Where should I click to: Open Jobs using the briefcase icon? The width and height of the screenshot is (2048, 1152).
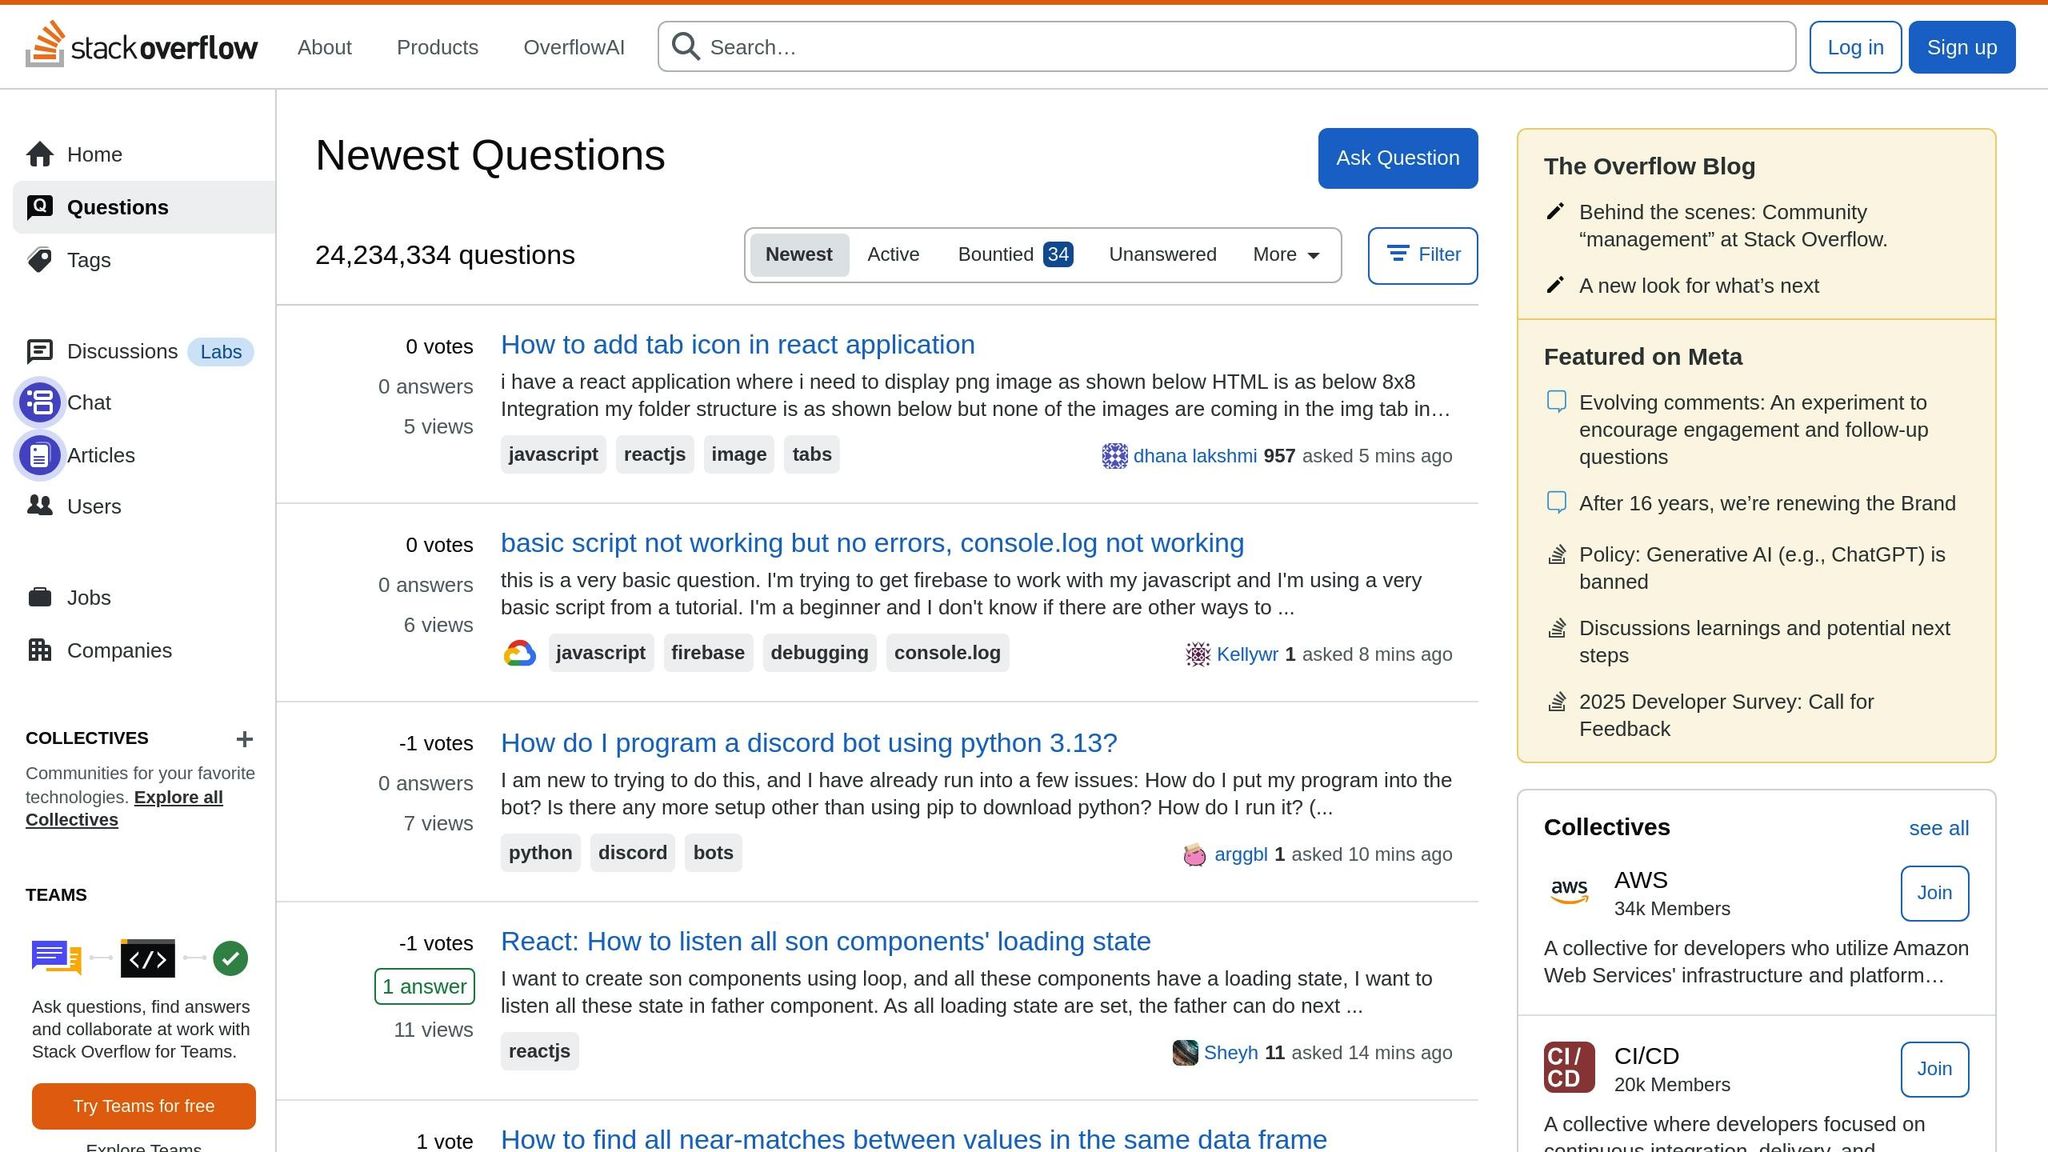click(40, 597)
